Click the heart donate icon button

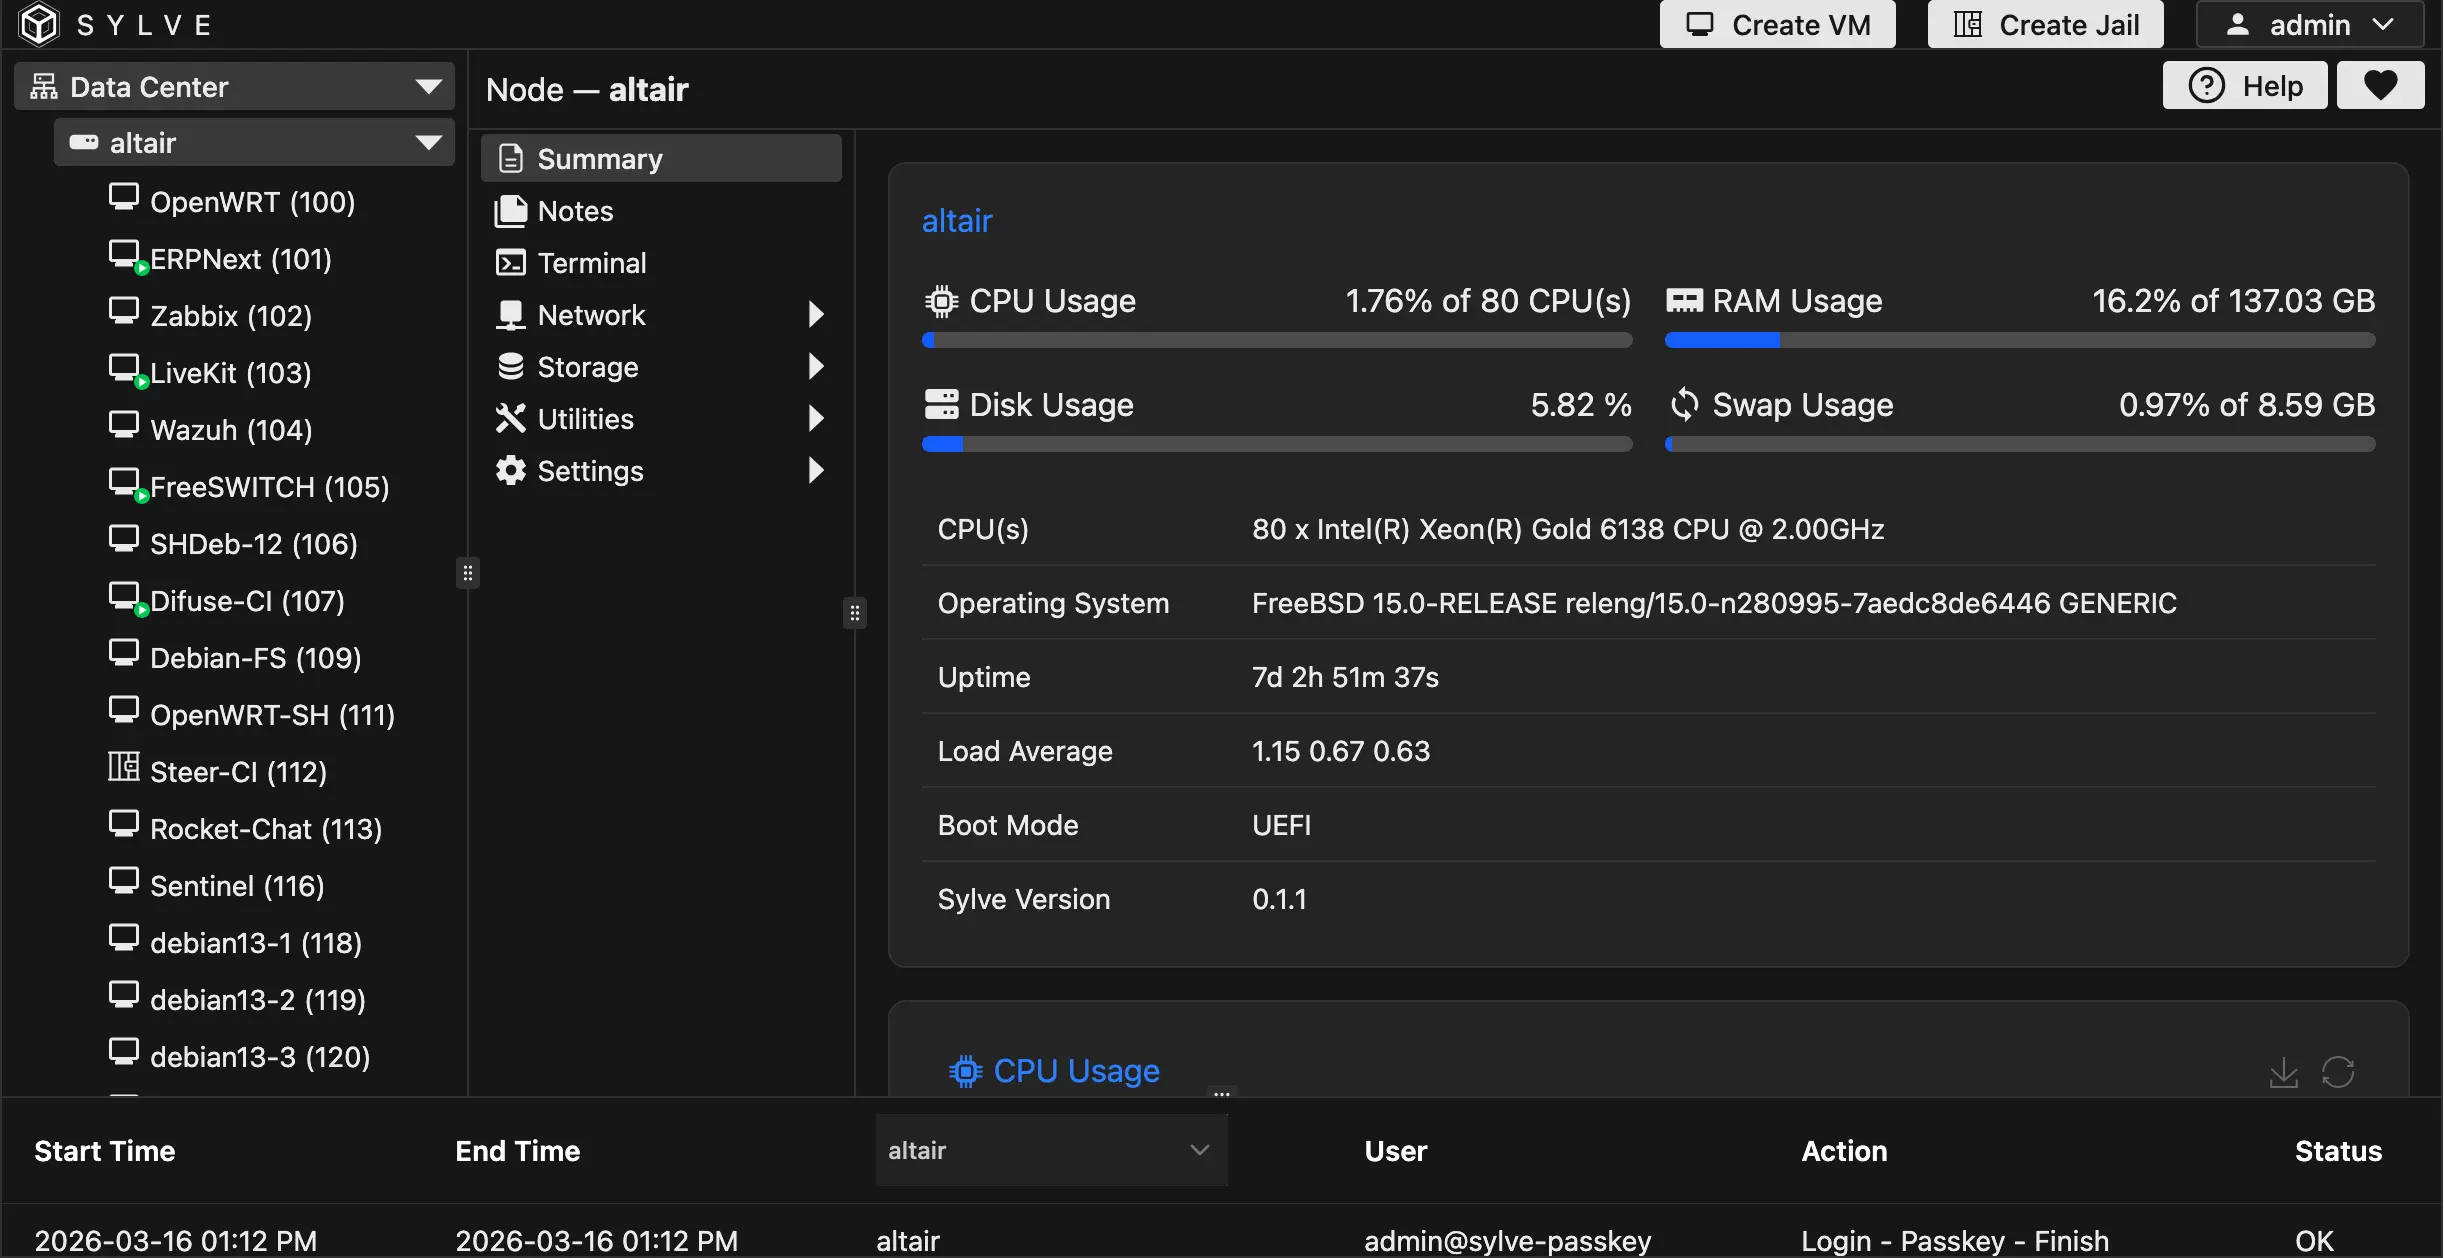click(x=2380, y=86)
